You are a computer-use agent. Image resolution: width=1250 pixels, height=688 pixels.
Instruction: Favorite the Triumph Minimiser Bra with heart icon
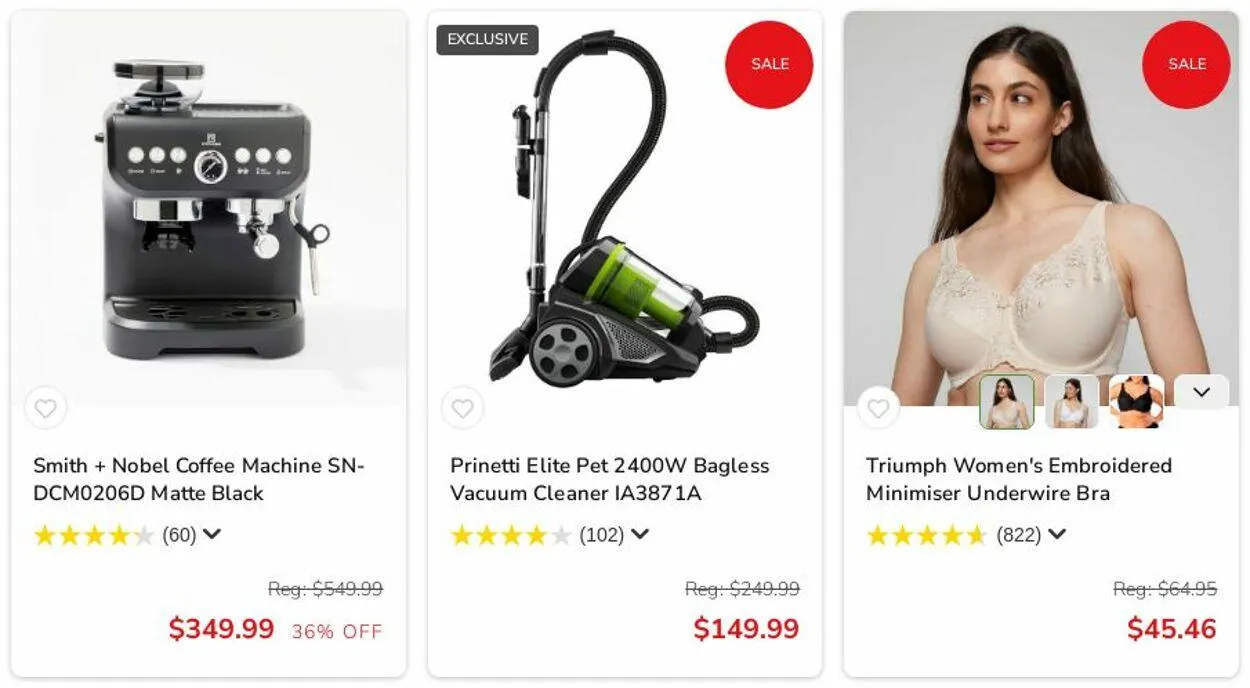pyautogui.click(x=878, y=408)
